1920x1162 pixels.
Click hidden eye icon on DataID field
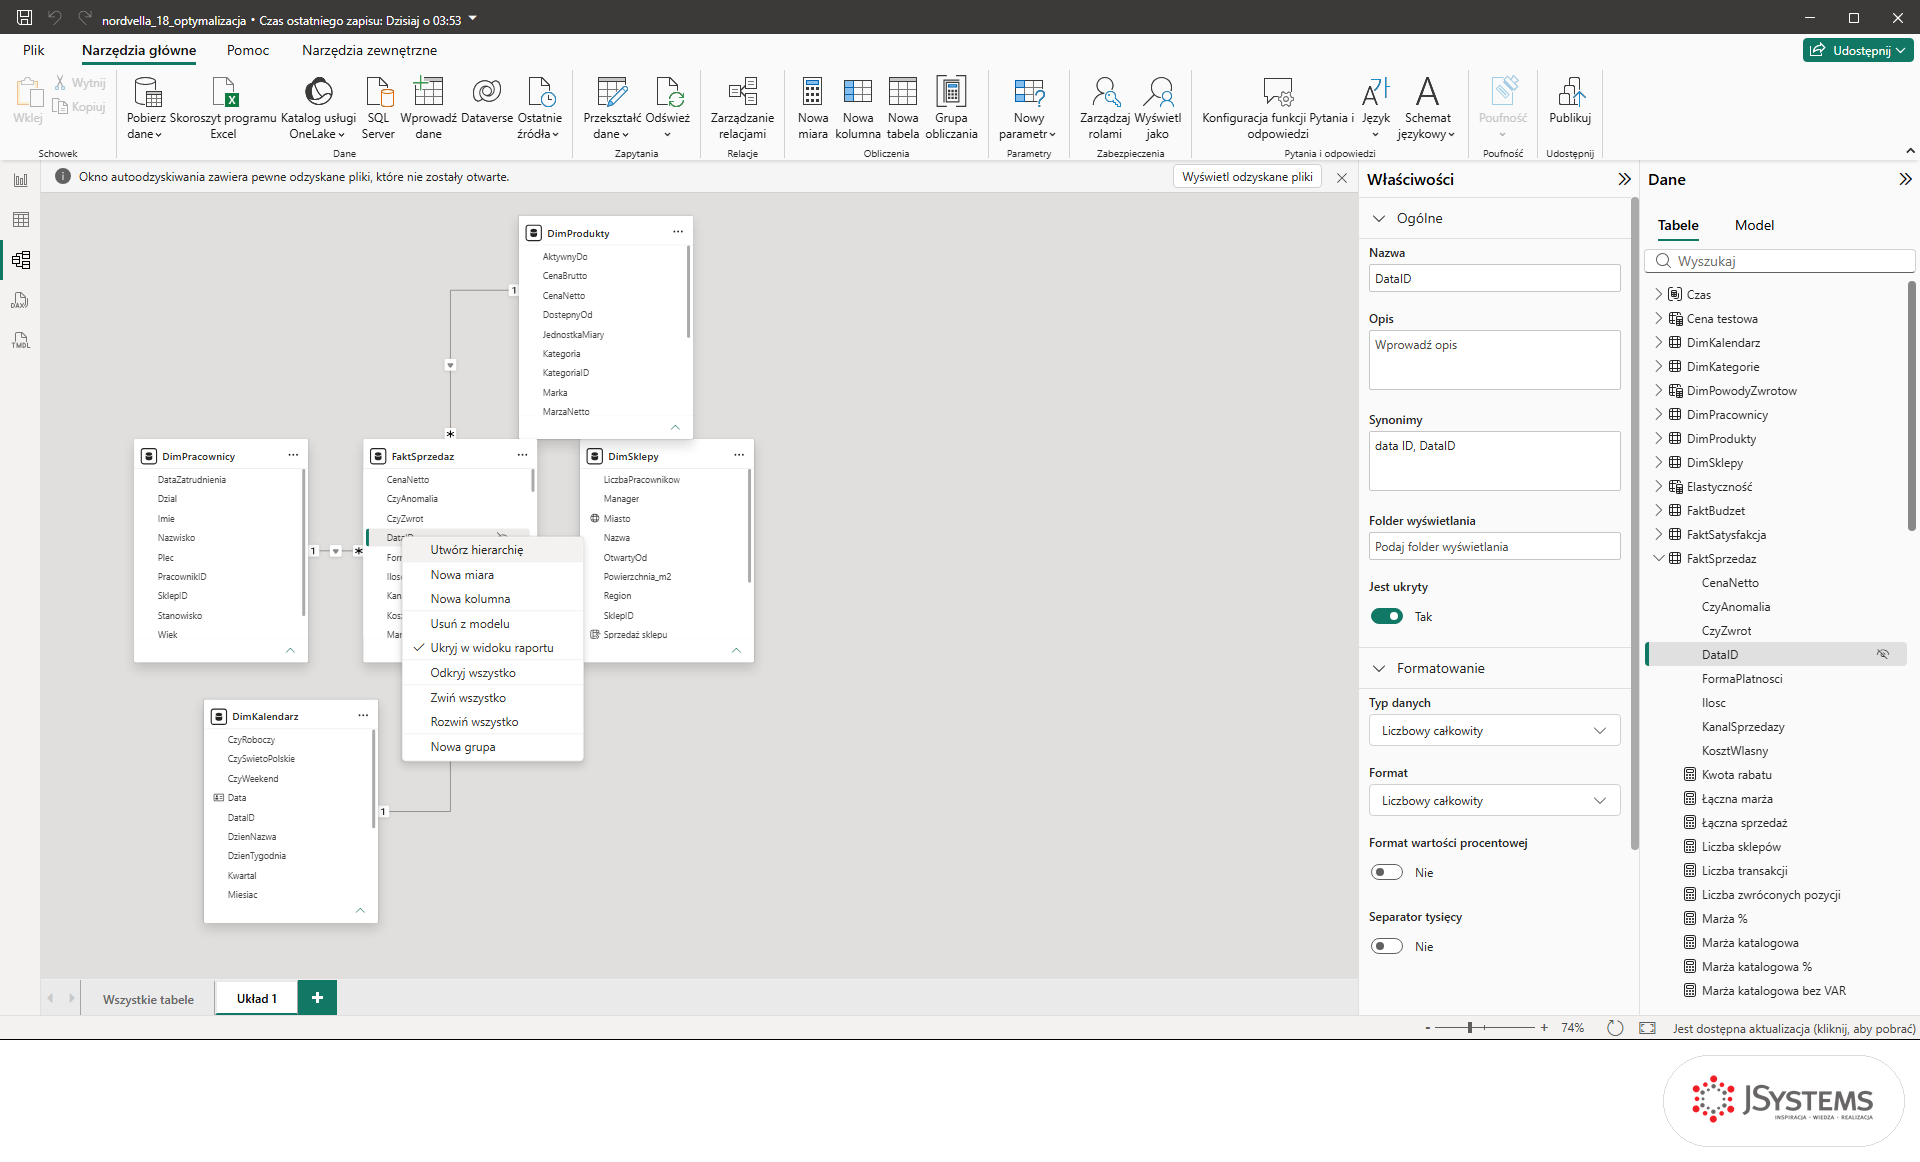tap(1883, 654)
